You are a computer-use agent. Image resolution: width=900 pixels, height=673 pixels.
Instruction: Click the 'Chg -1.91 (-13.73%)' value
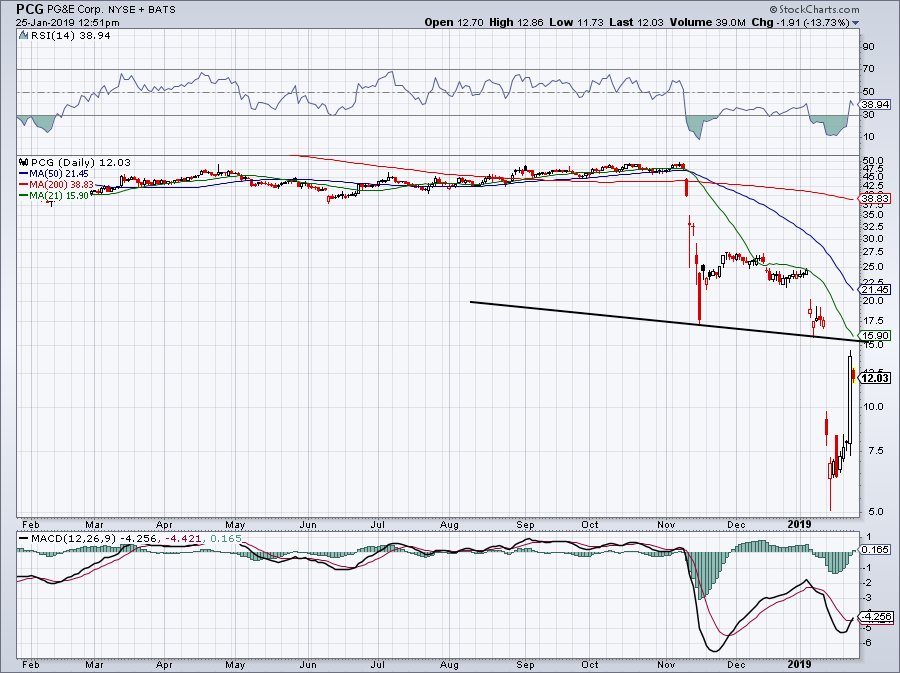point(800,22)
